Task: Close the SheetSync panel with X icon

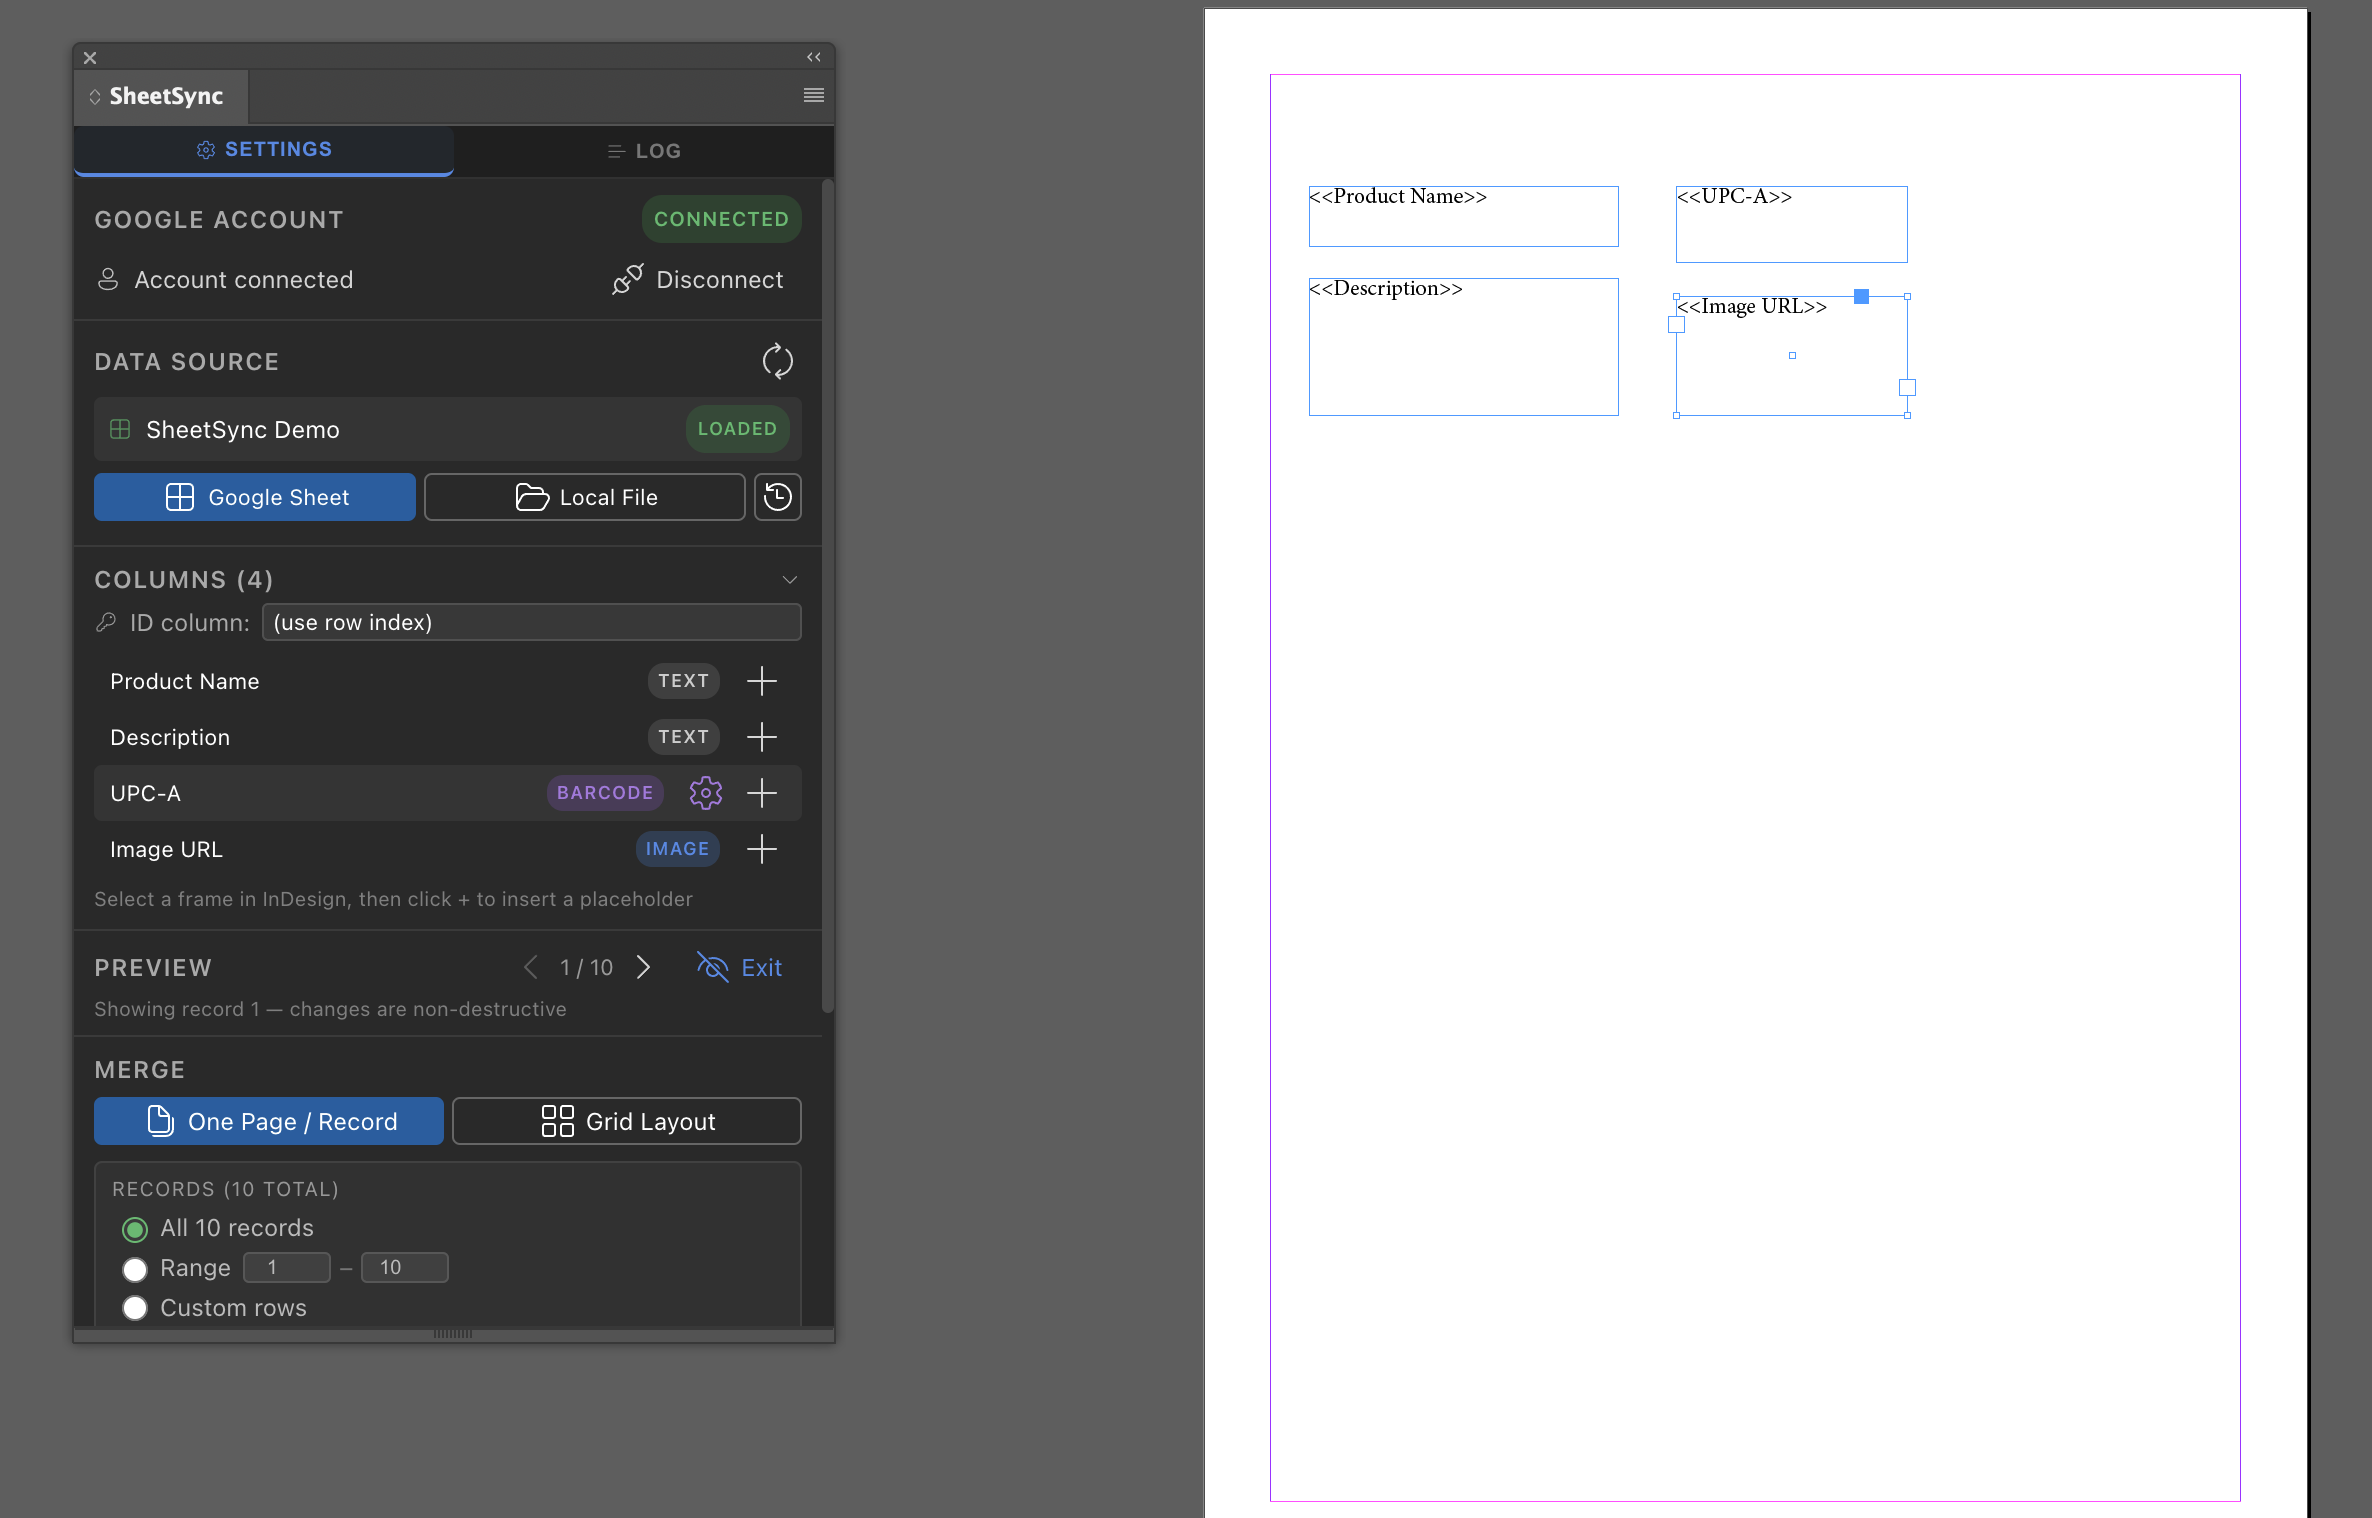Action: (x=90, y=58)
